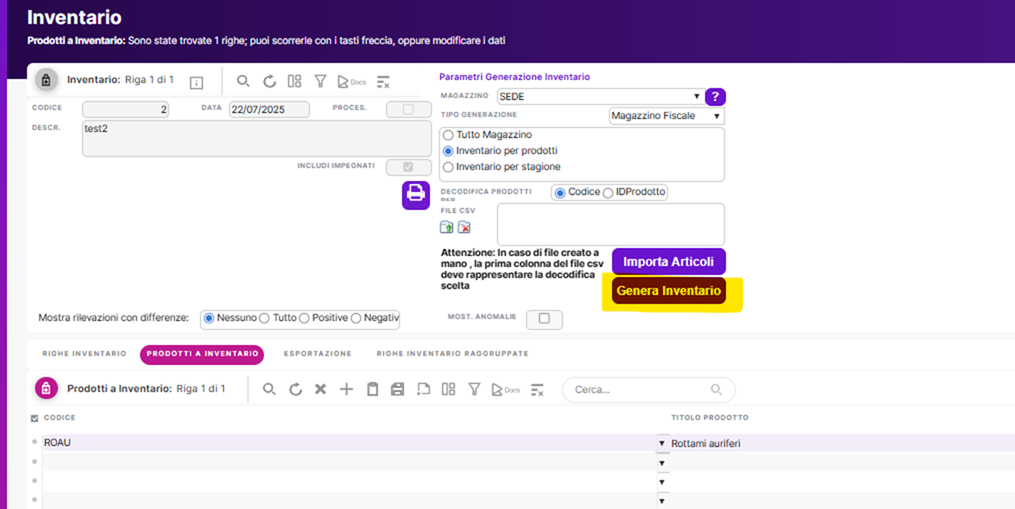1015x509 pixels.
Task: Open filter in top Inventario toolbar
Action: (320, 81)
